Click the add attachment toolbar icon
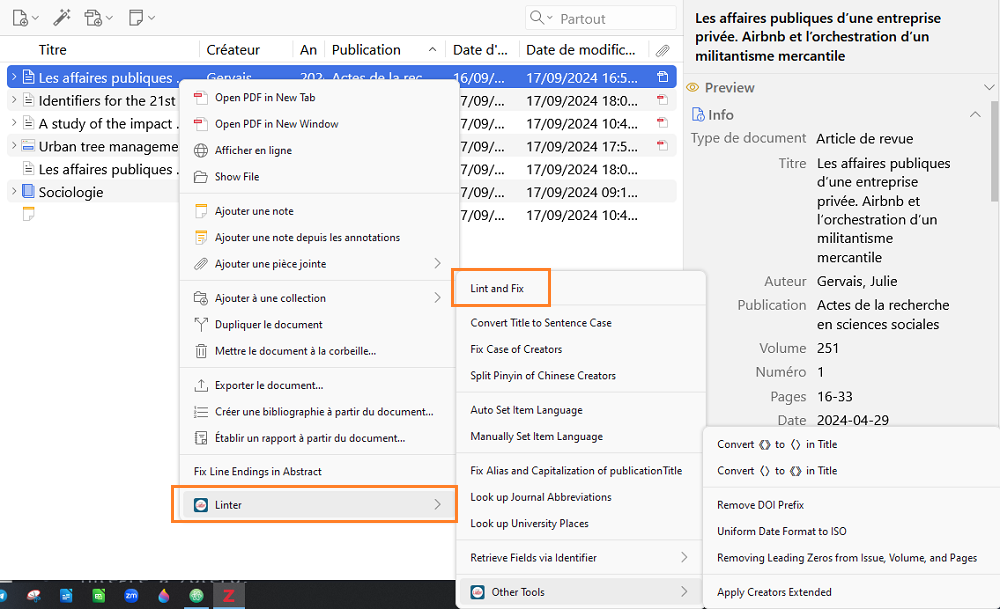This screenshot has width=1000, height=609. [93, 18]
